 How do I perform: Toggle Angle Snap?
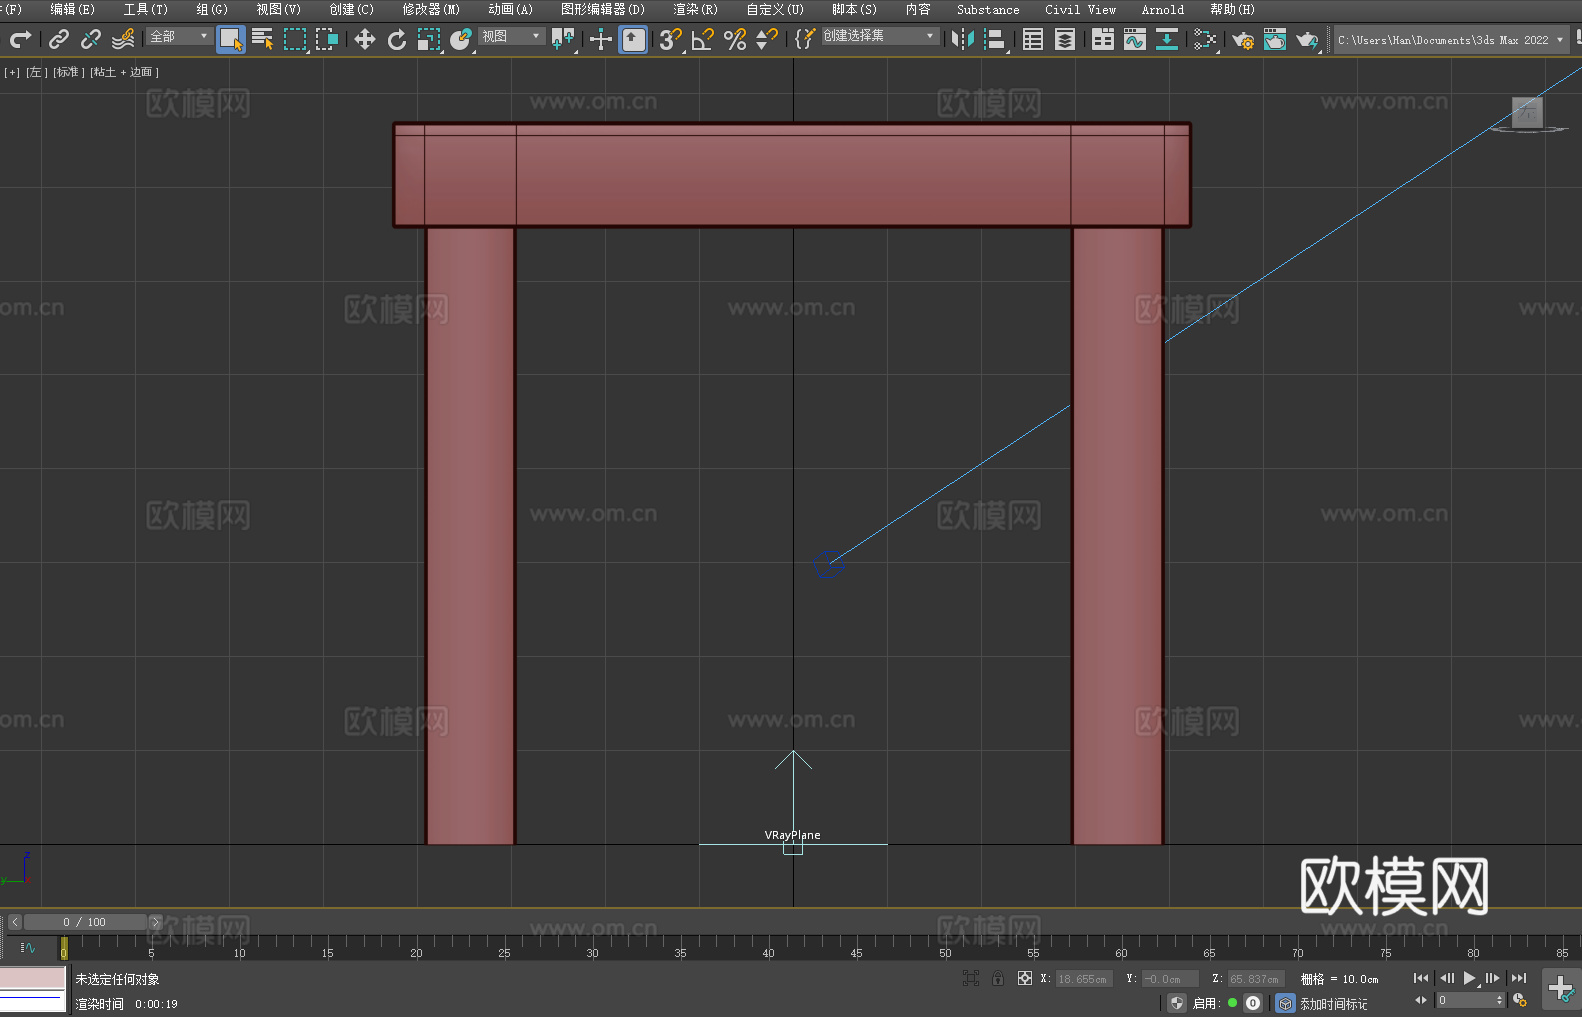703,39
